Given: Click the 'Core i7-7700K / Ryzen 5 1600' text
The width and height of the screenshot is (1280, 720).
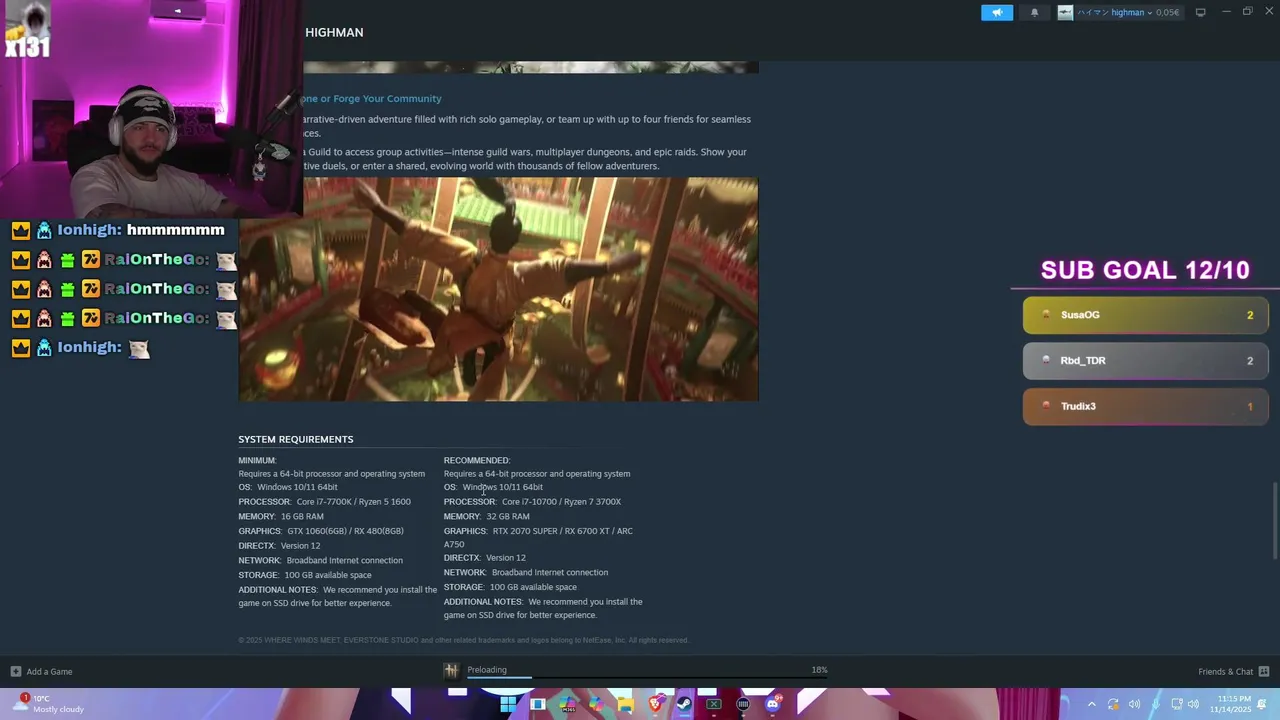Looking at the screenshot, I should point(353,502).
